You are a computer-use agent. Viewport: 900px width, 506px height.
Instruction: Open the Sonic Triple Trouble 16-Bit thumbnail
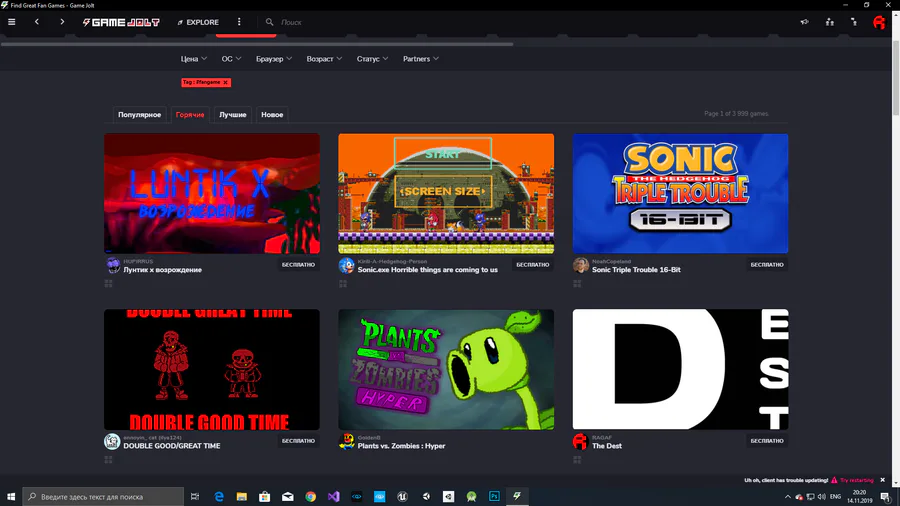click(x=680, y=193)
